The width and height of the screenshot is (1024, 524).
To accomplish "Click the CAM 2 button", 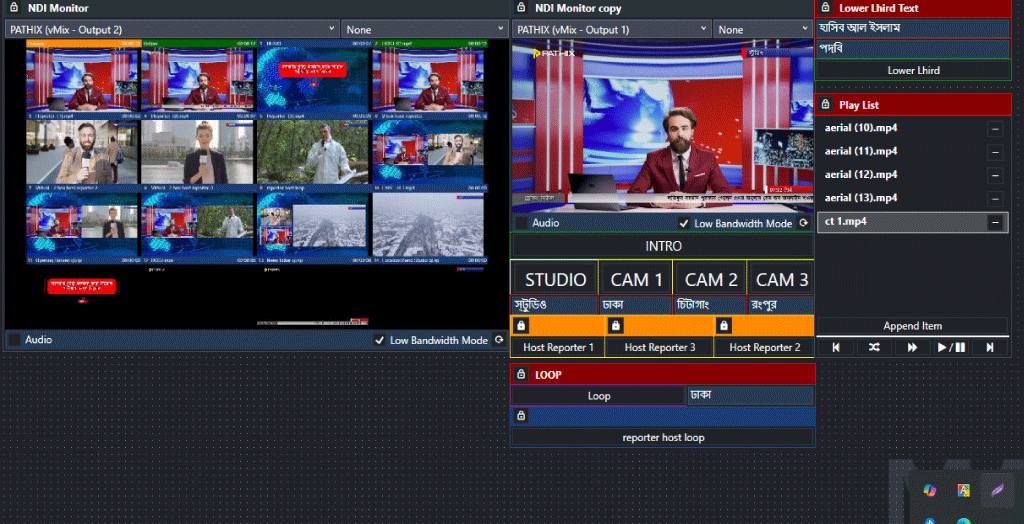I will click(711, 279).
